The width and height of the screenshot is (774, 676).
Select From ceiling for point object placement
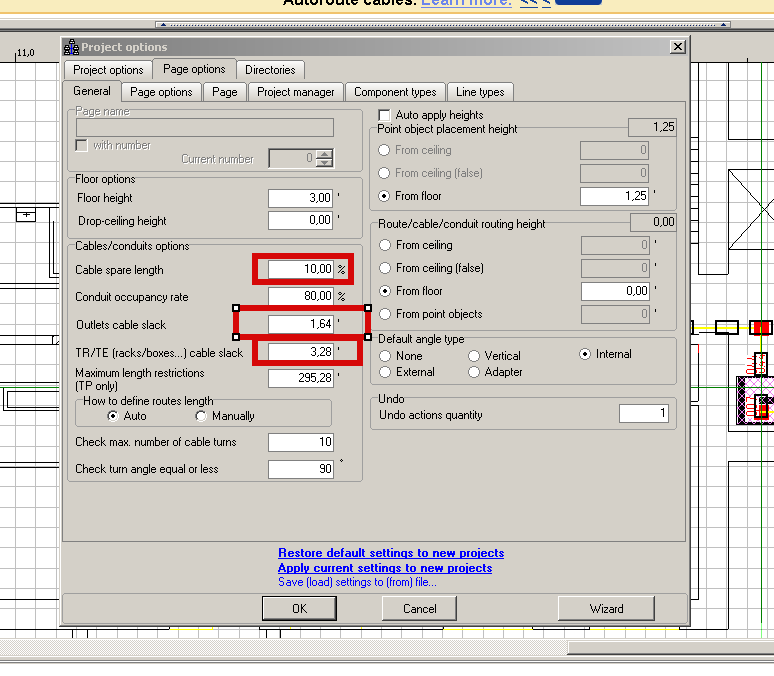tap(384, 150)
